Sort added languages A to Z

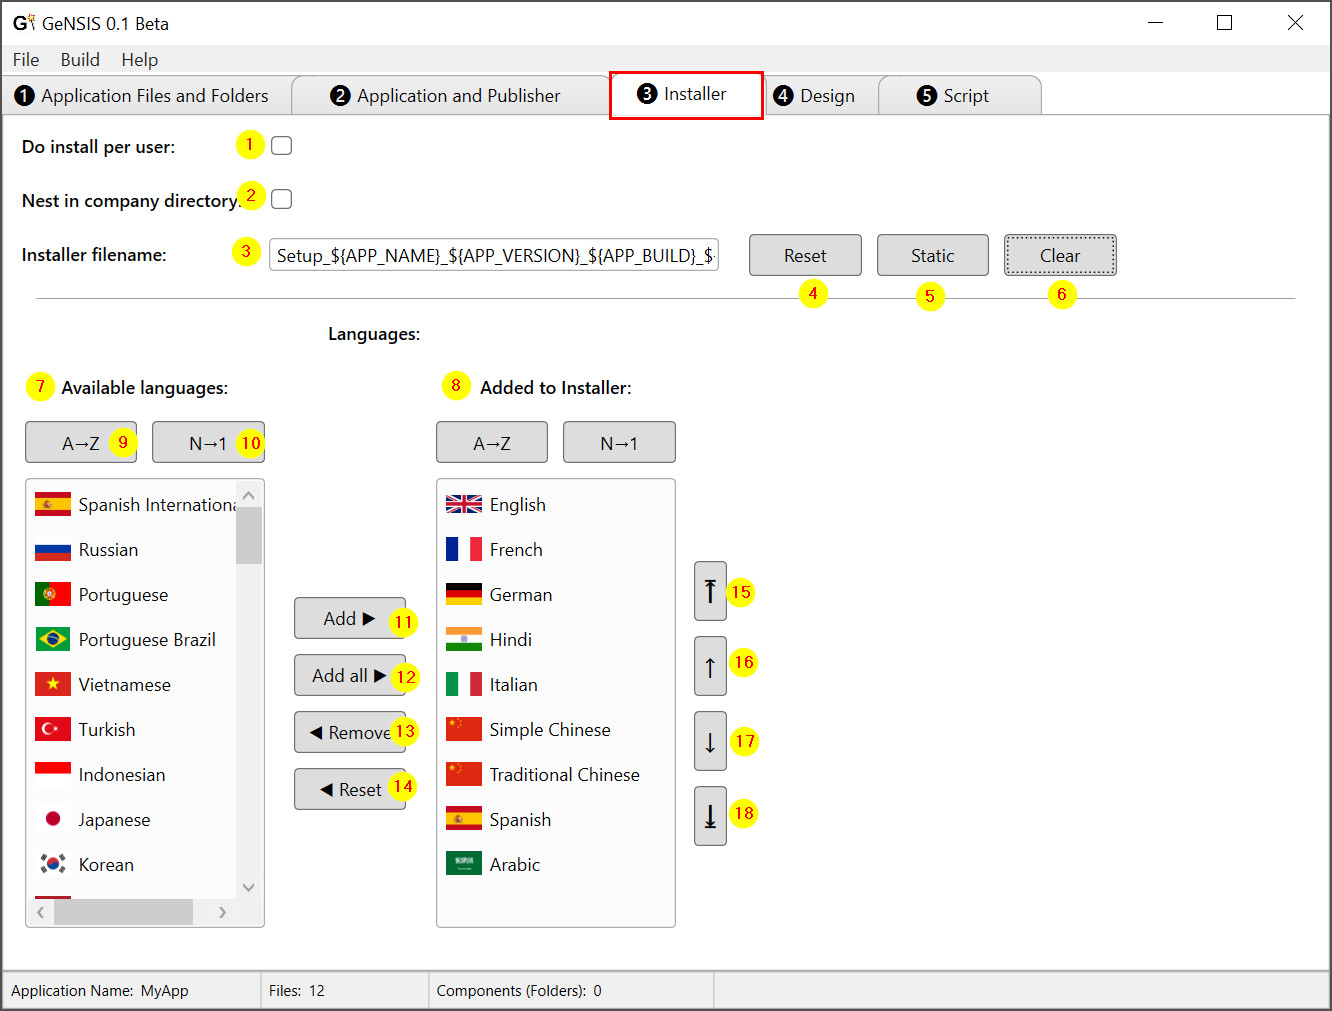click(492, 442)
